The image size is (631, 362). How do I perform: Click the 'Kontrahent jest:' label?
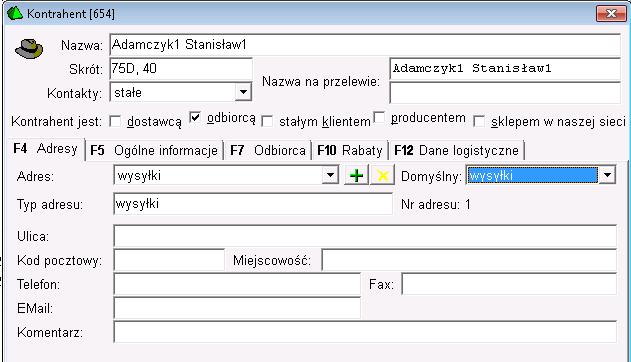56,121
